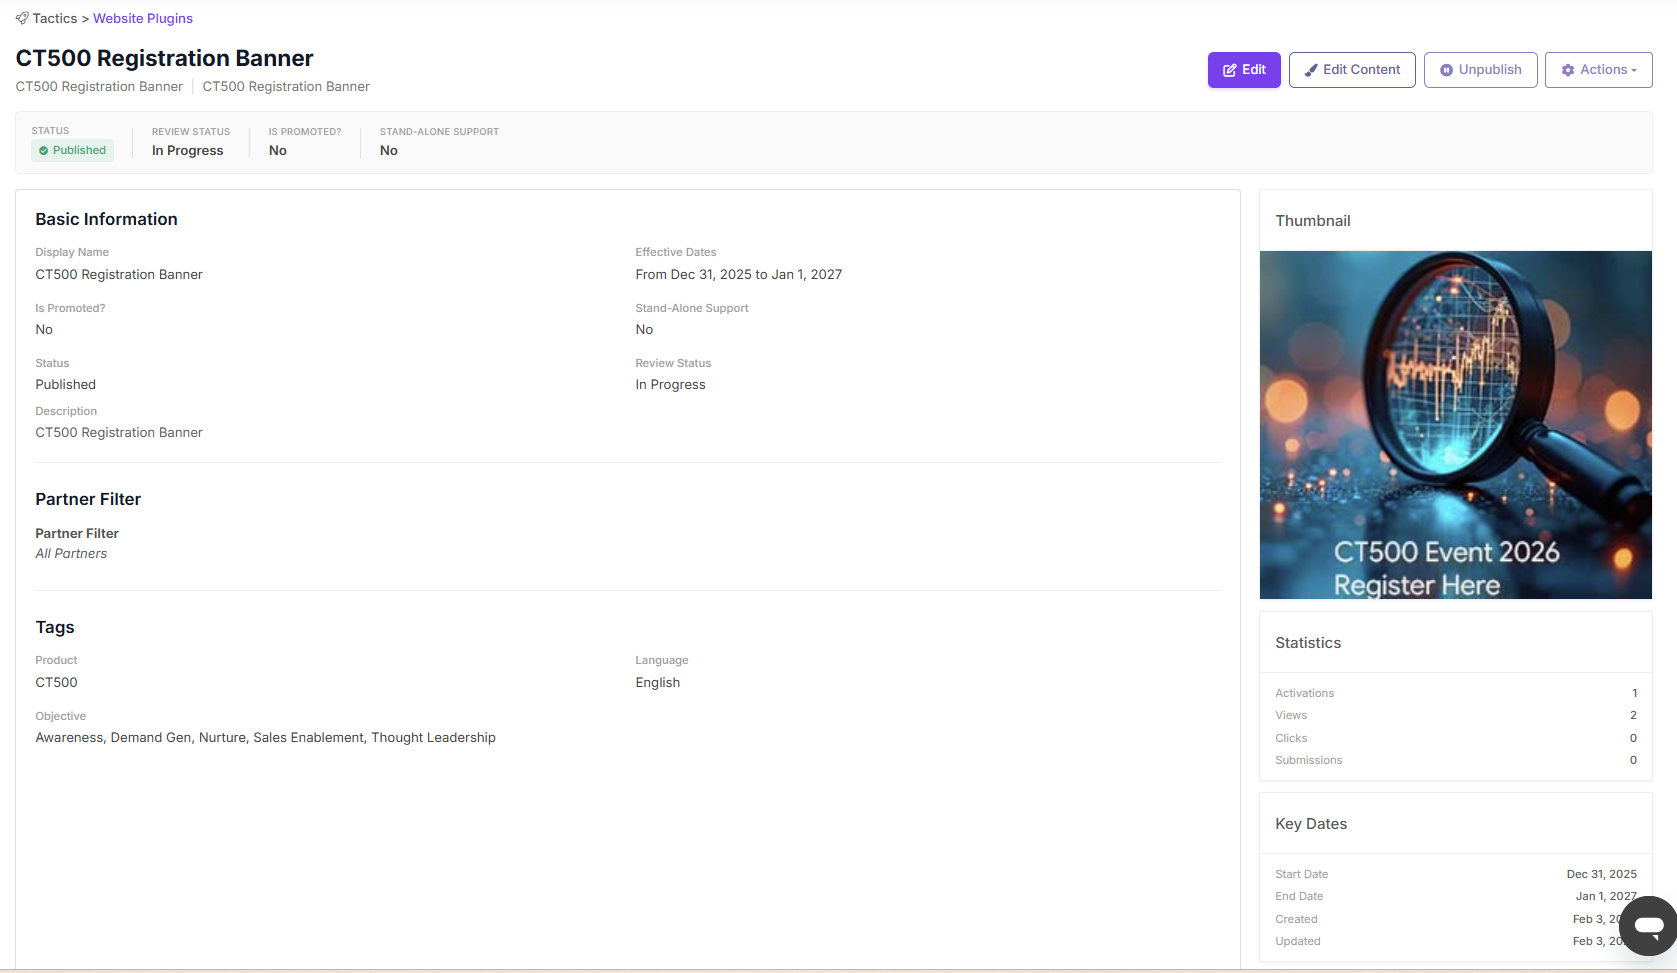
Task: Click the Edit button
Action: 1244,70
